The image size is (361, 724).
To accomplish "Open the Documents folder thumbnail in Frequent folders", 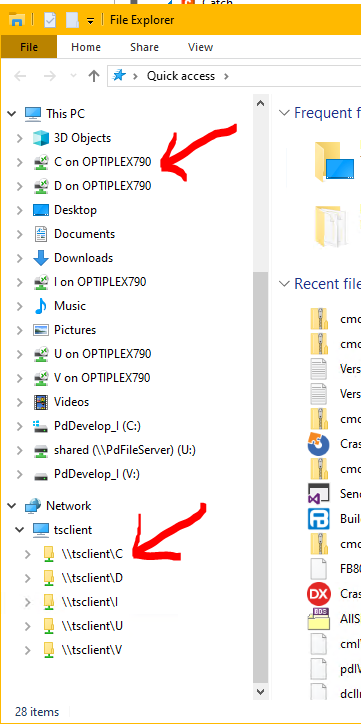I will coord(331,226).
